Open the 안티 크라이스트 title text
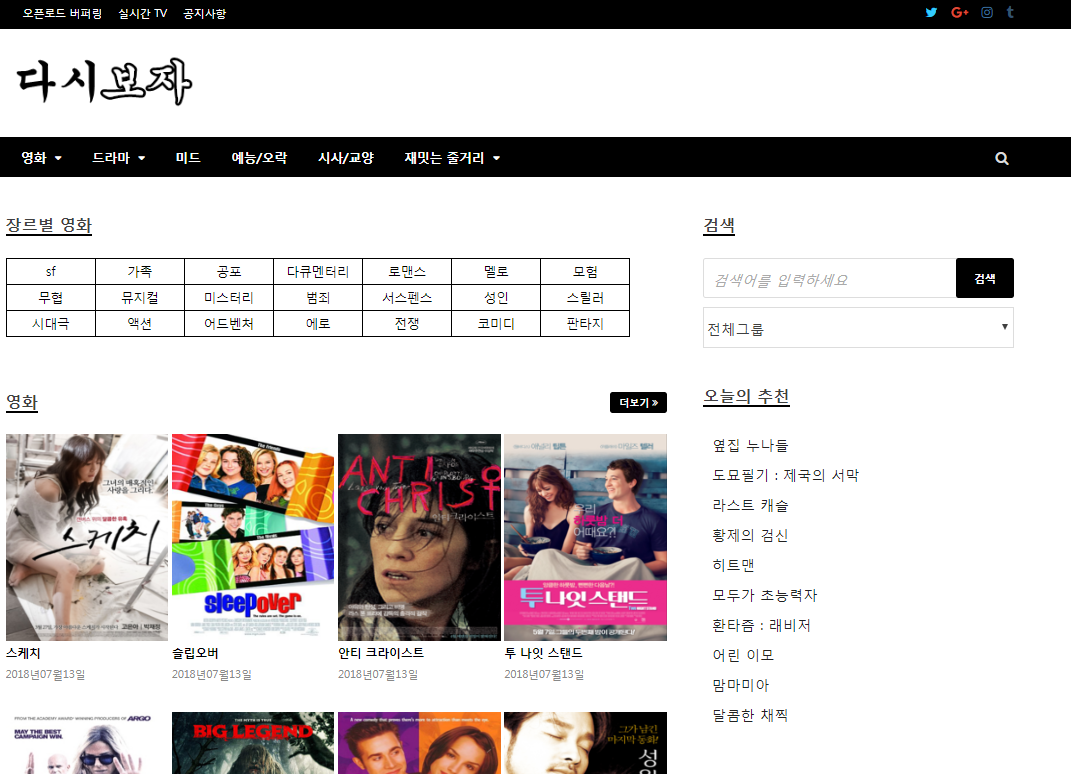Viewport: 1071px width, 774px height. click(x=381, y=653)
